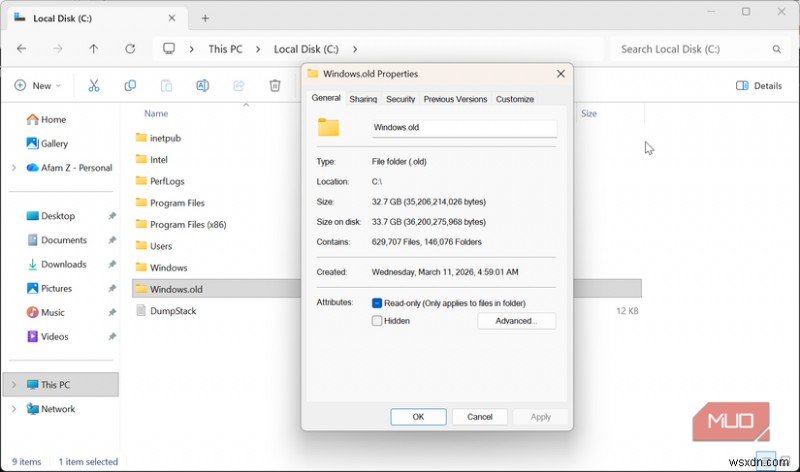Click the Share icon in toolbar

point(239,86)
